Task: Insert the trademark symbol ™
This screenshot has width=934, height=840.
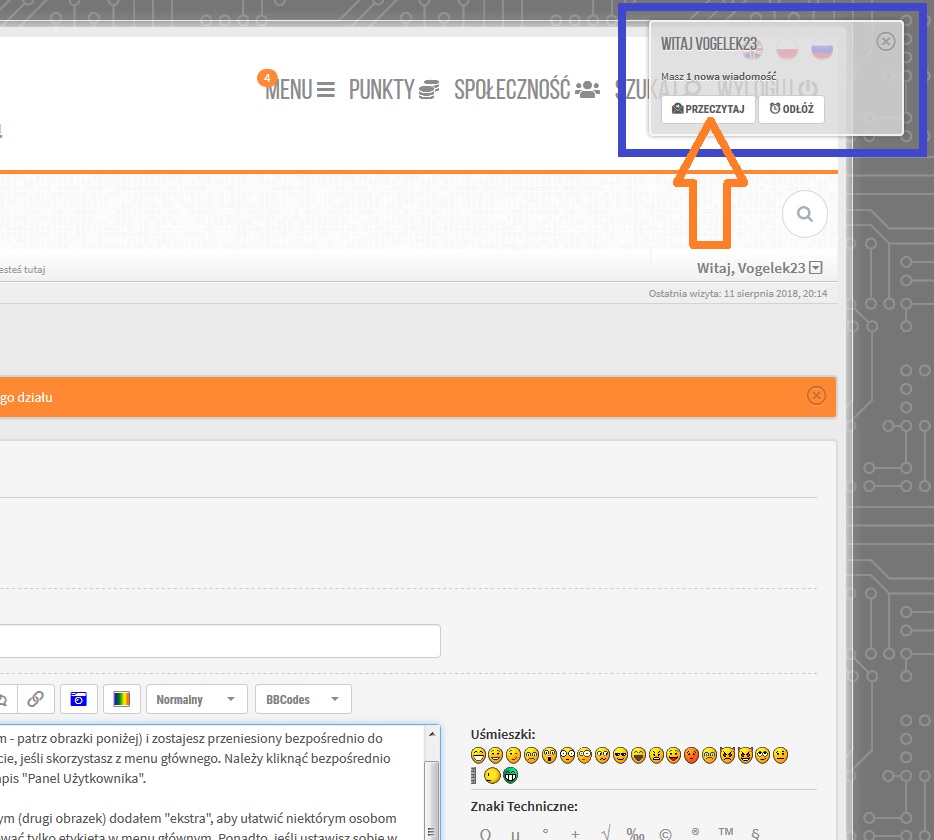Action: pyautogui.click(x=726, y=832)
